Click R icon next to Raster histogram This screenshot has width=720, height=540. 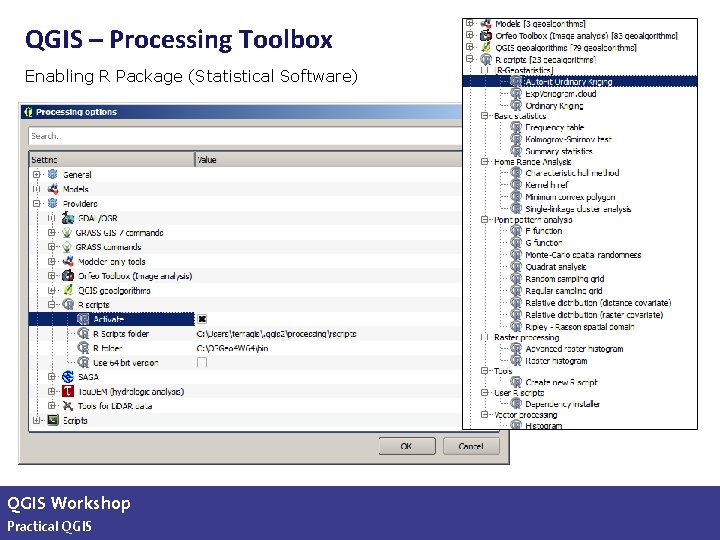tap(516, 360)
